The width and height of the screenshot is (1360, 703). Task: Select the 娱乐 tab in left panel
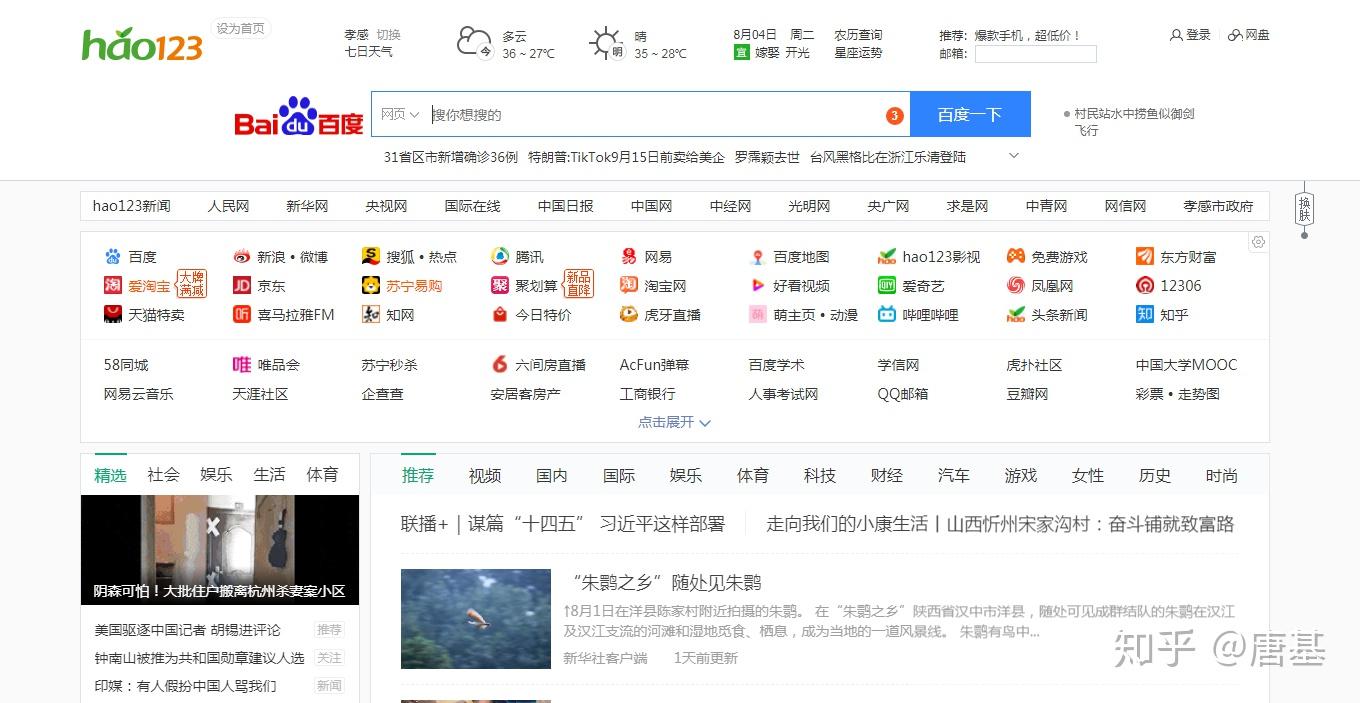[216, 475]
